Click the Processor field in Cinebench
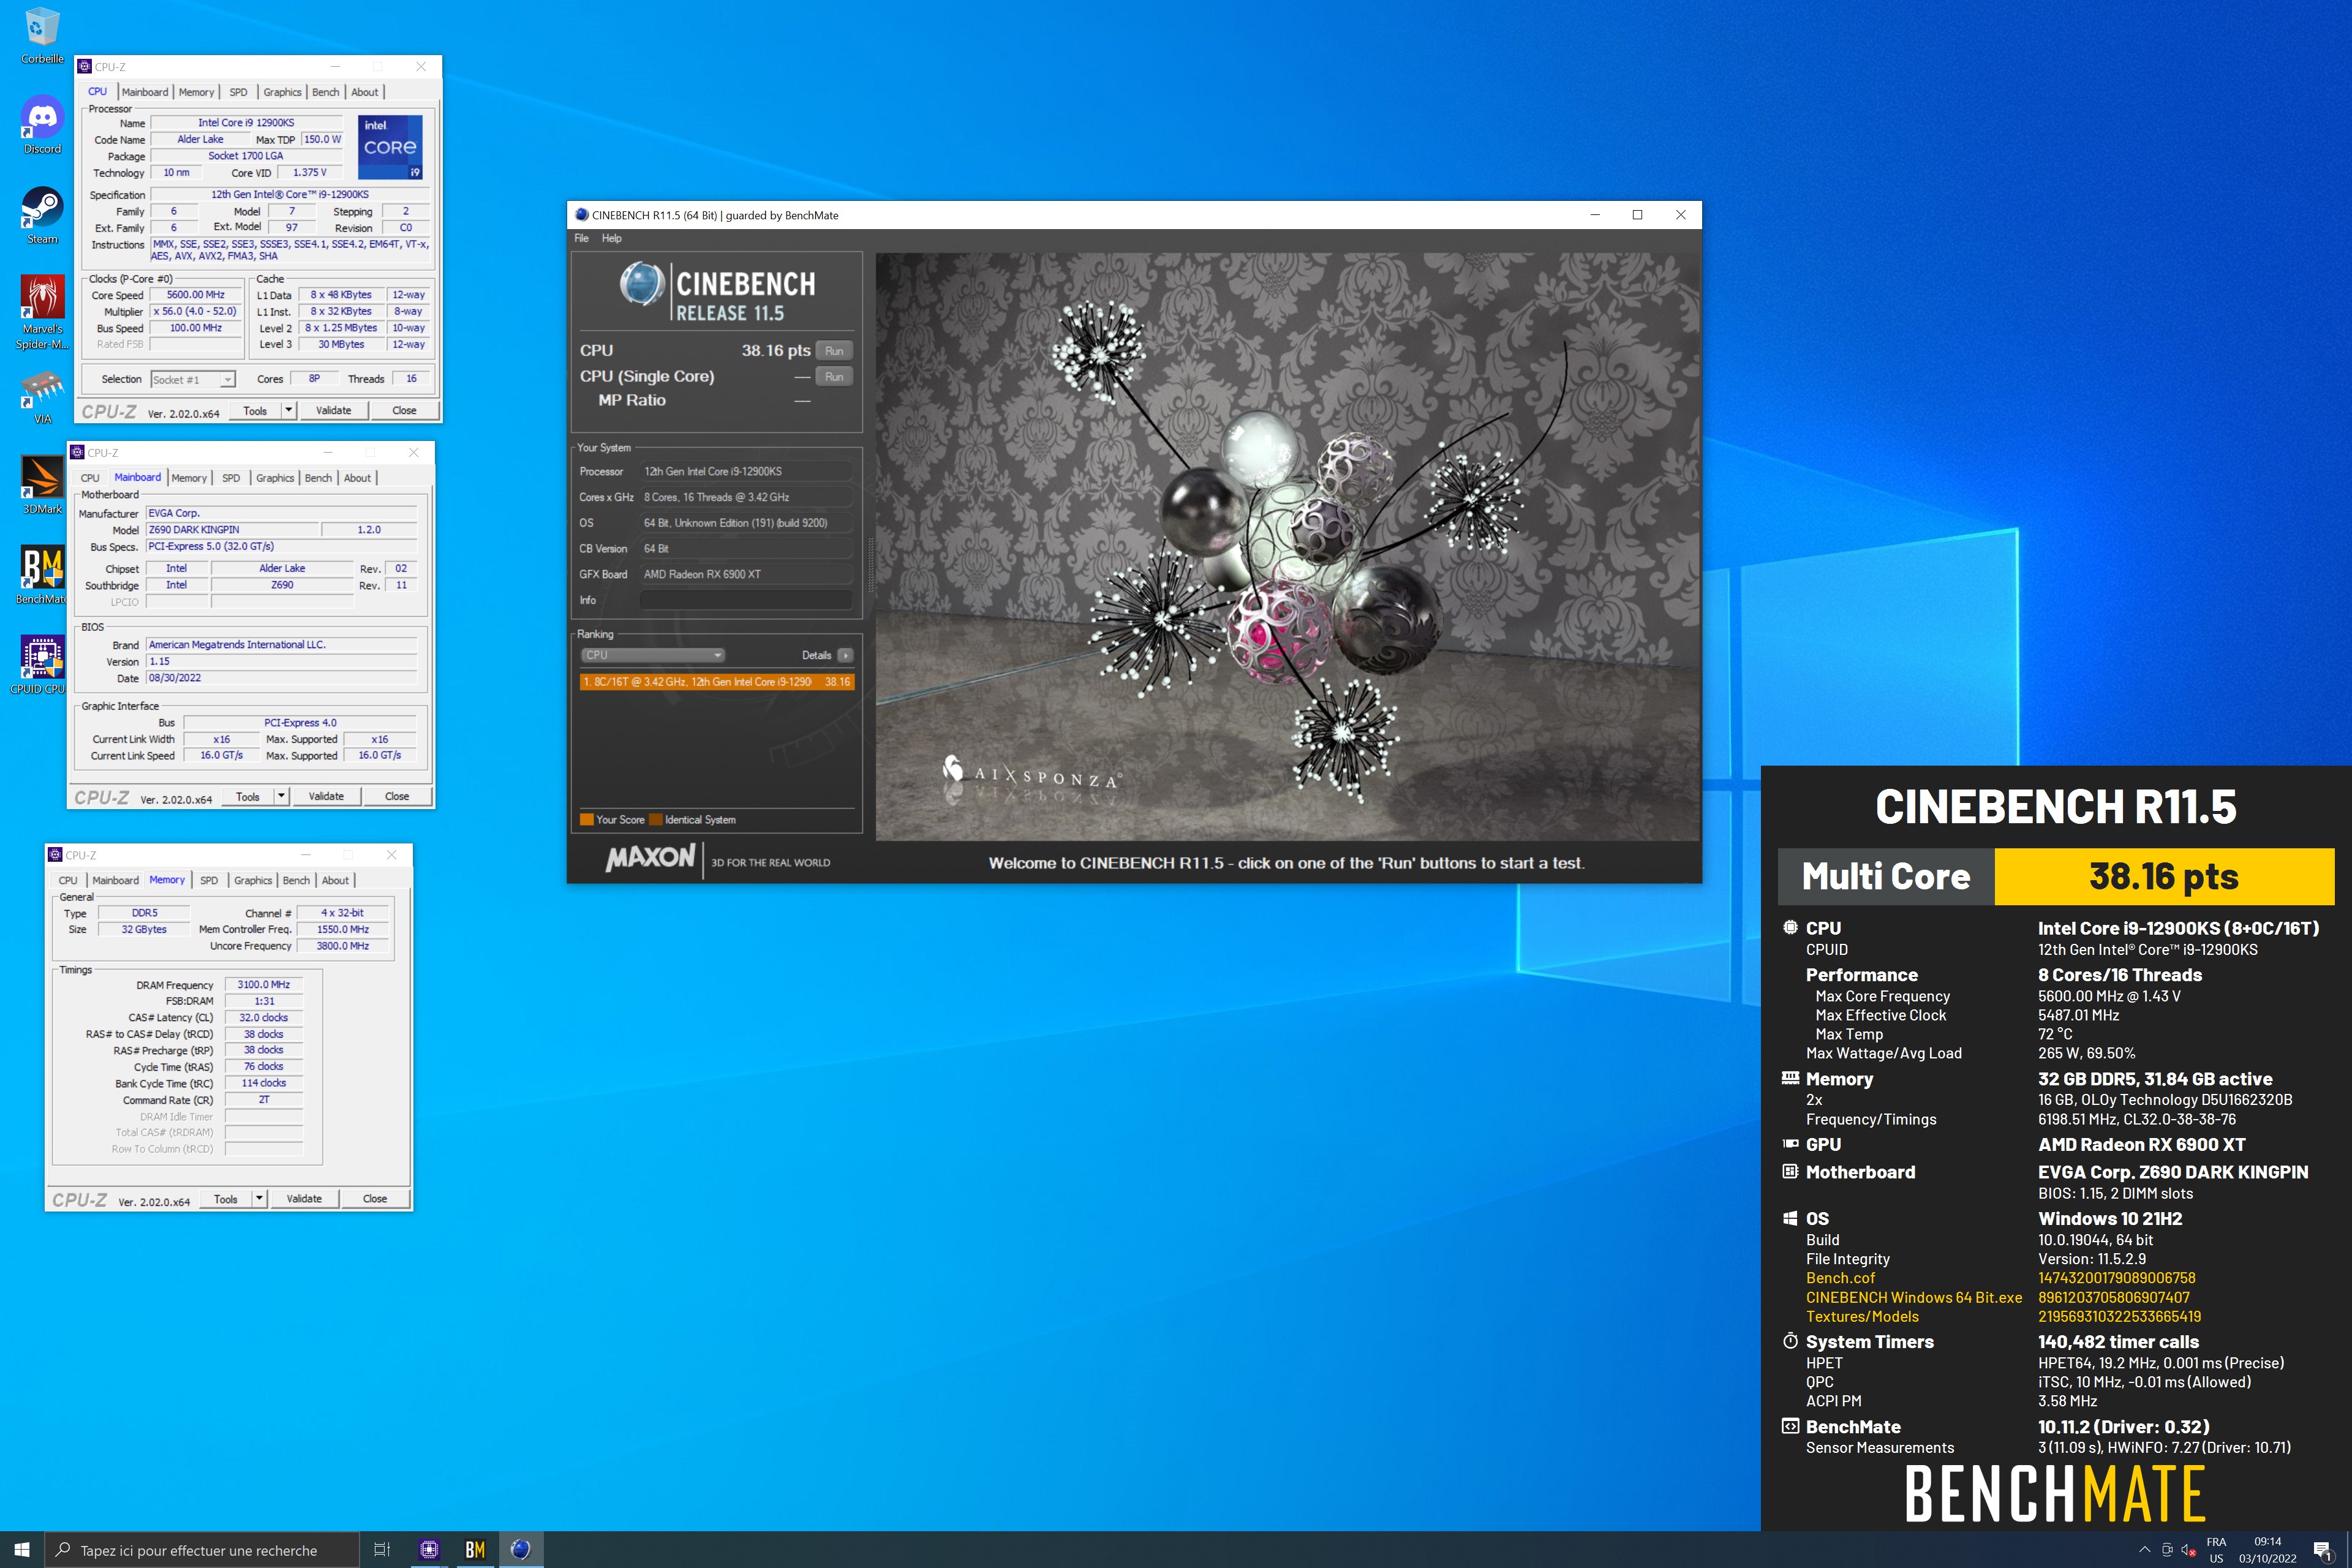This screenshot has height=1568, width=2352. click(x=745, y=471)
